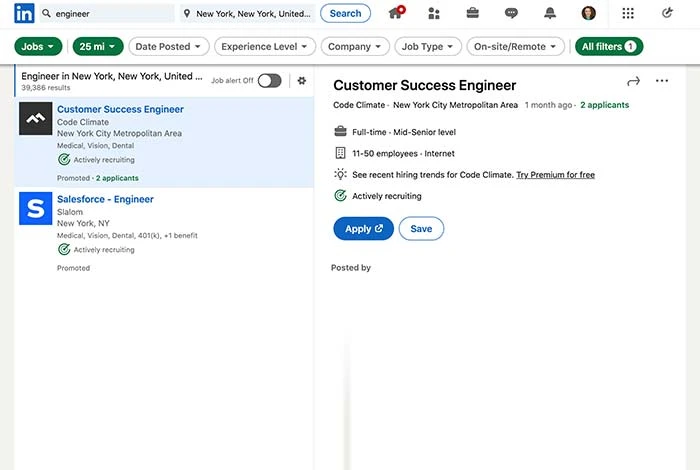The height and width of the screenshot is (470, 700).
Task: Click Slalom company logo
Action: (x=36, y=208)
